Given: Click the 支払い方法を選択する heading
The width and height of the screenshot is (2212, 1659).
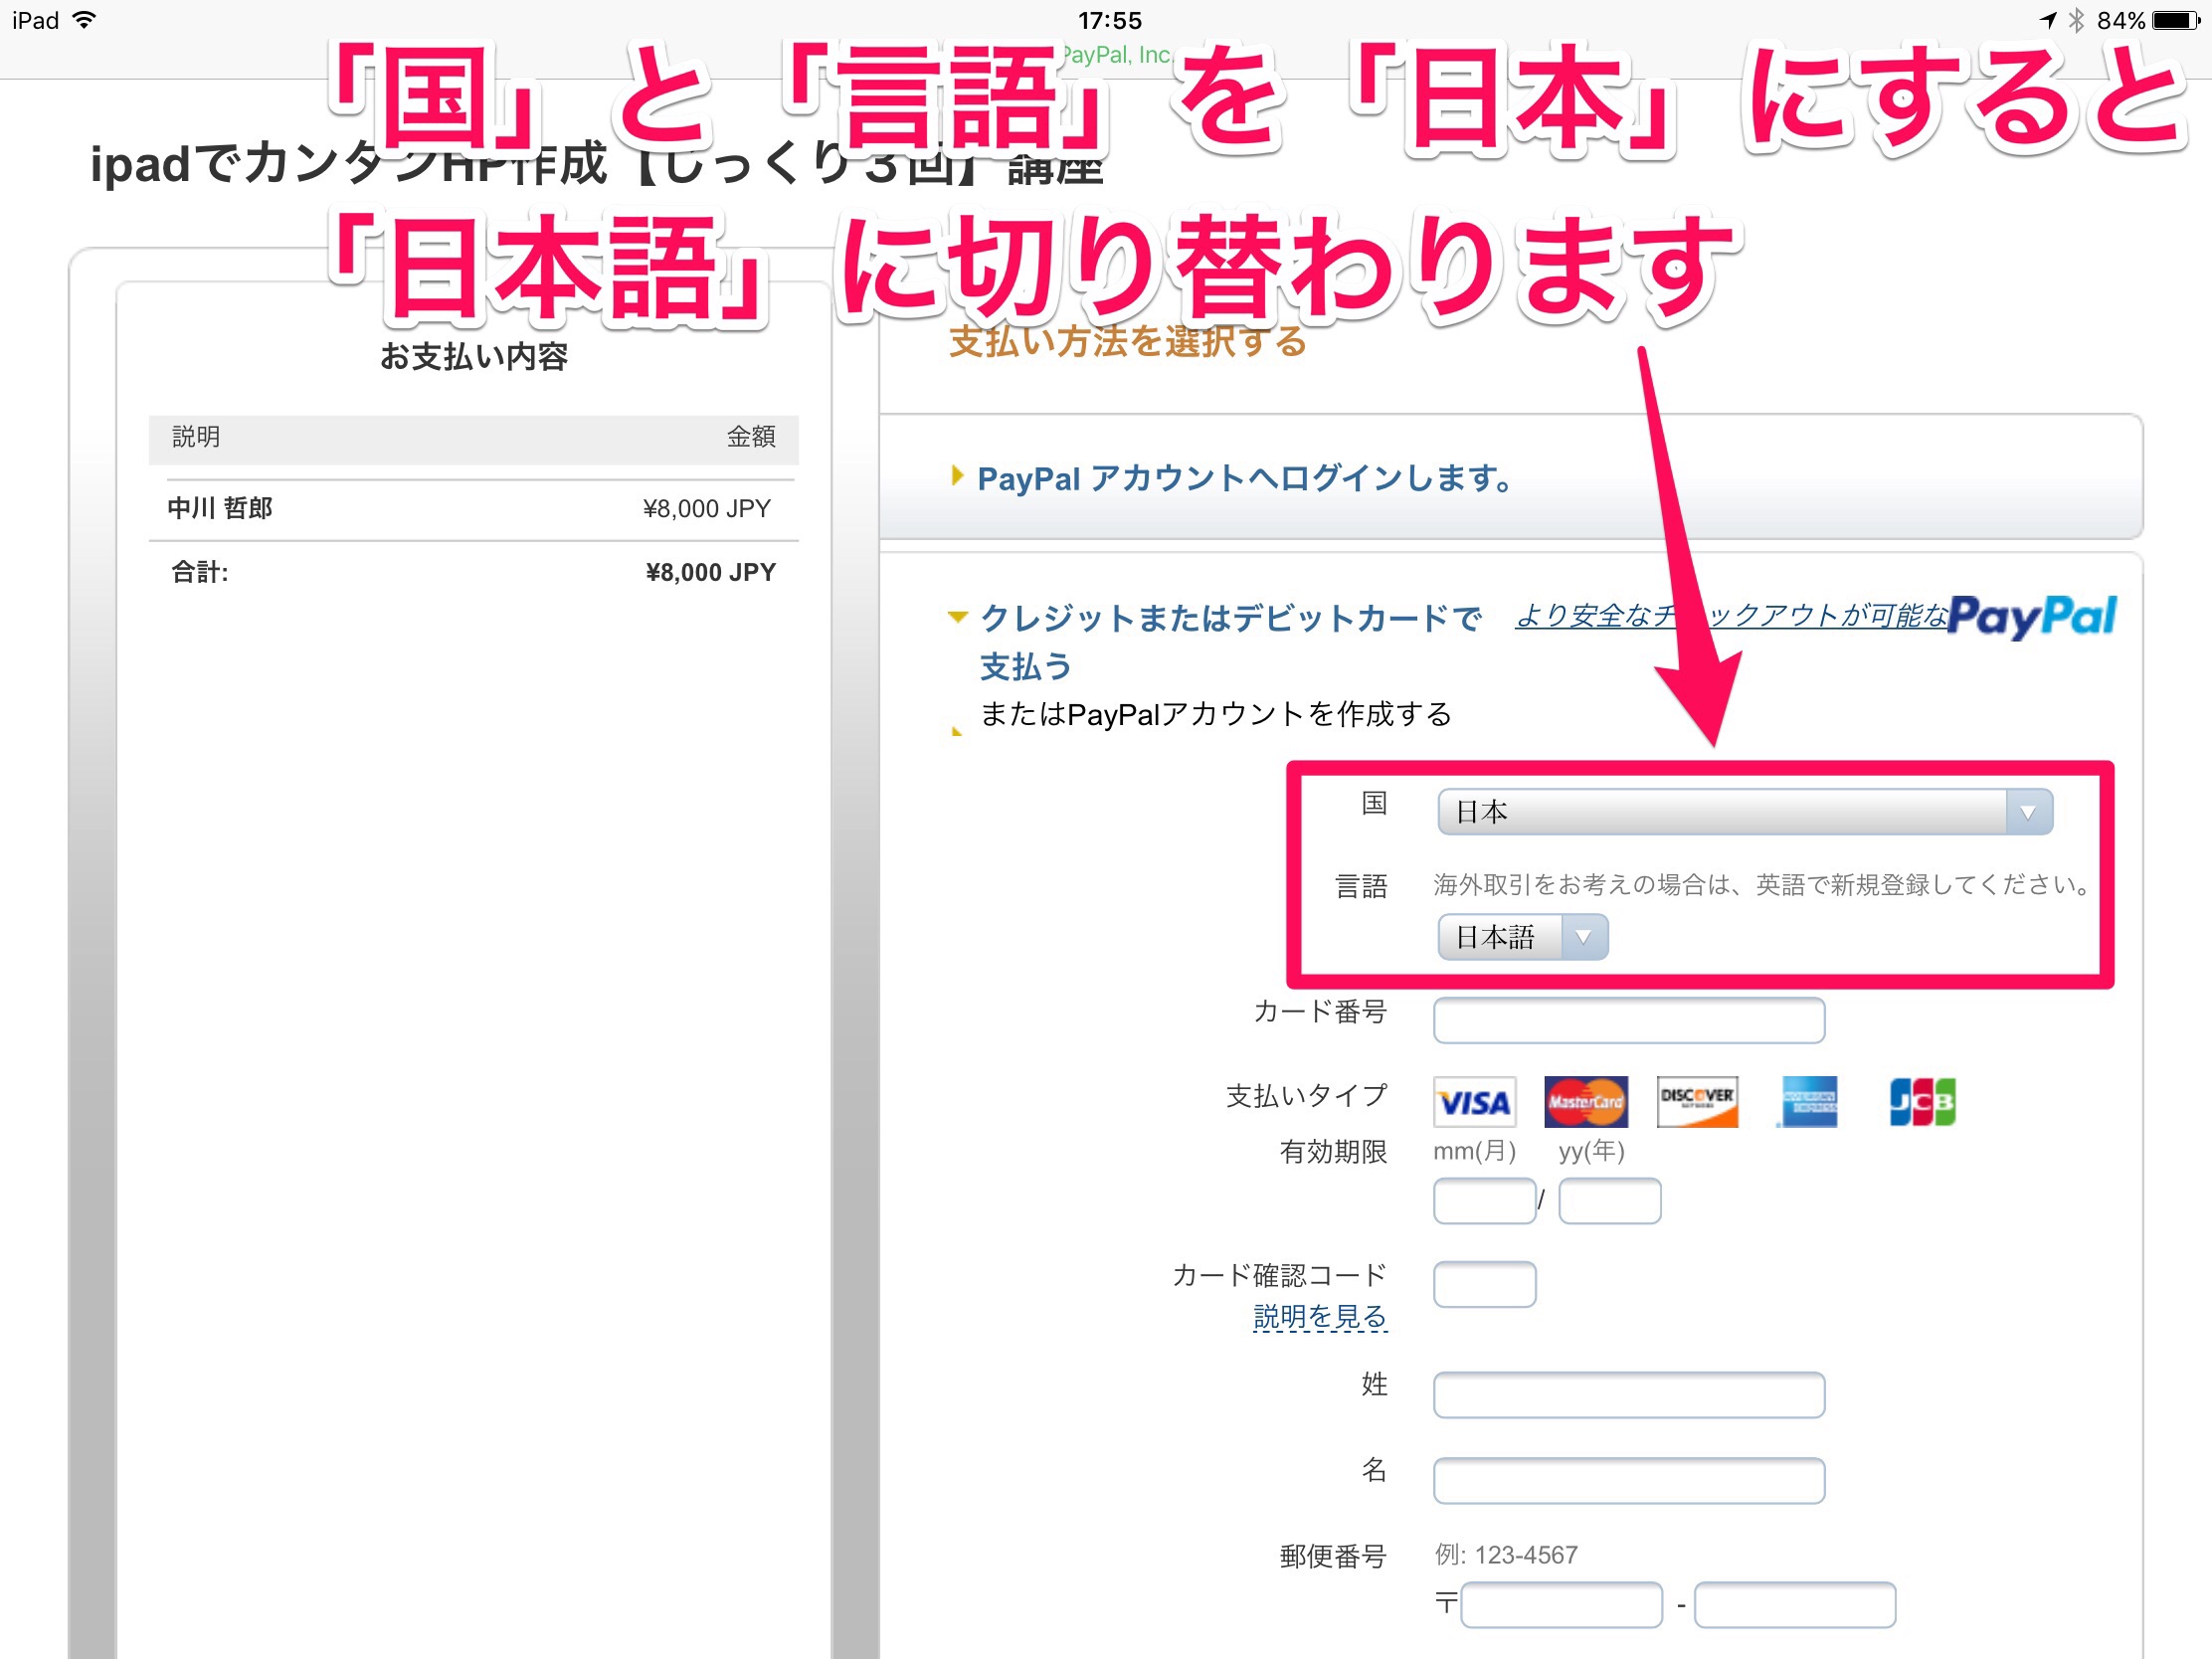Looking at the screenshot, I should tap(1128, 342).
